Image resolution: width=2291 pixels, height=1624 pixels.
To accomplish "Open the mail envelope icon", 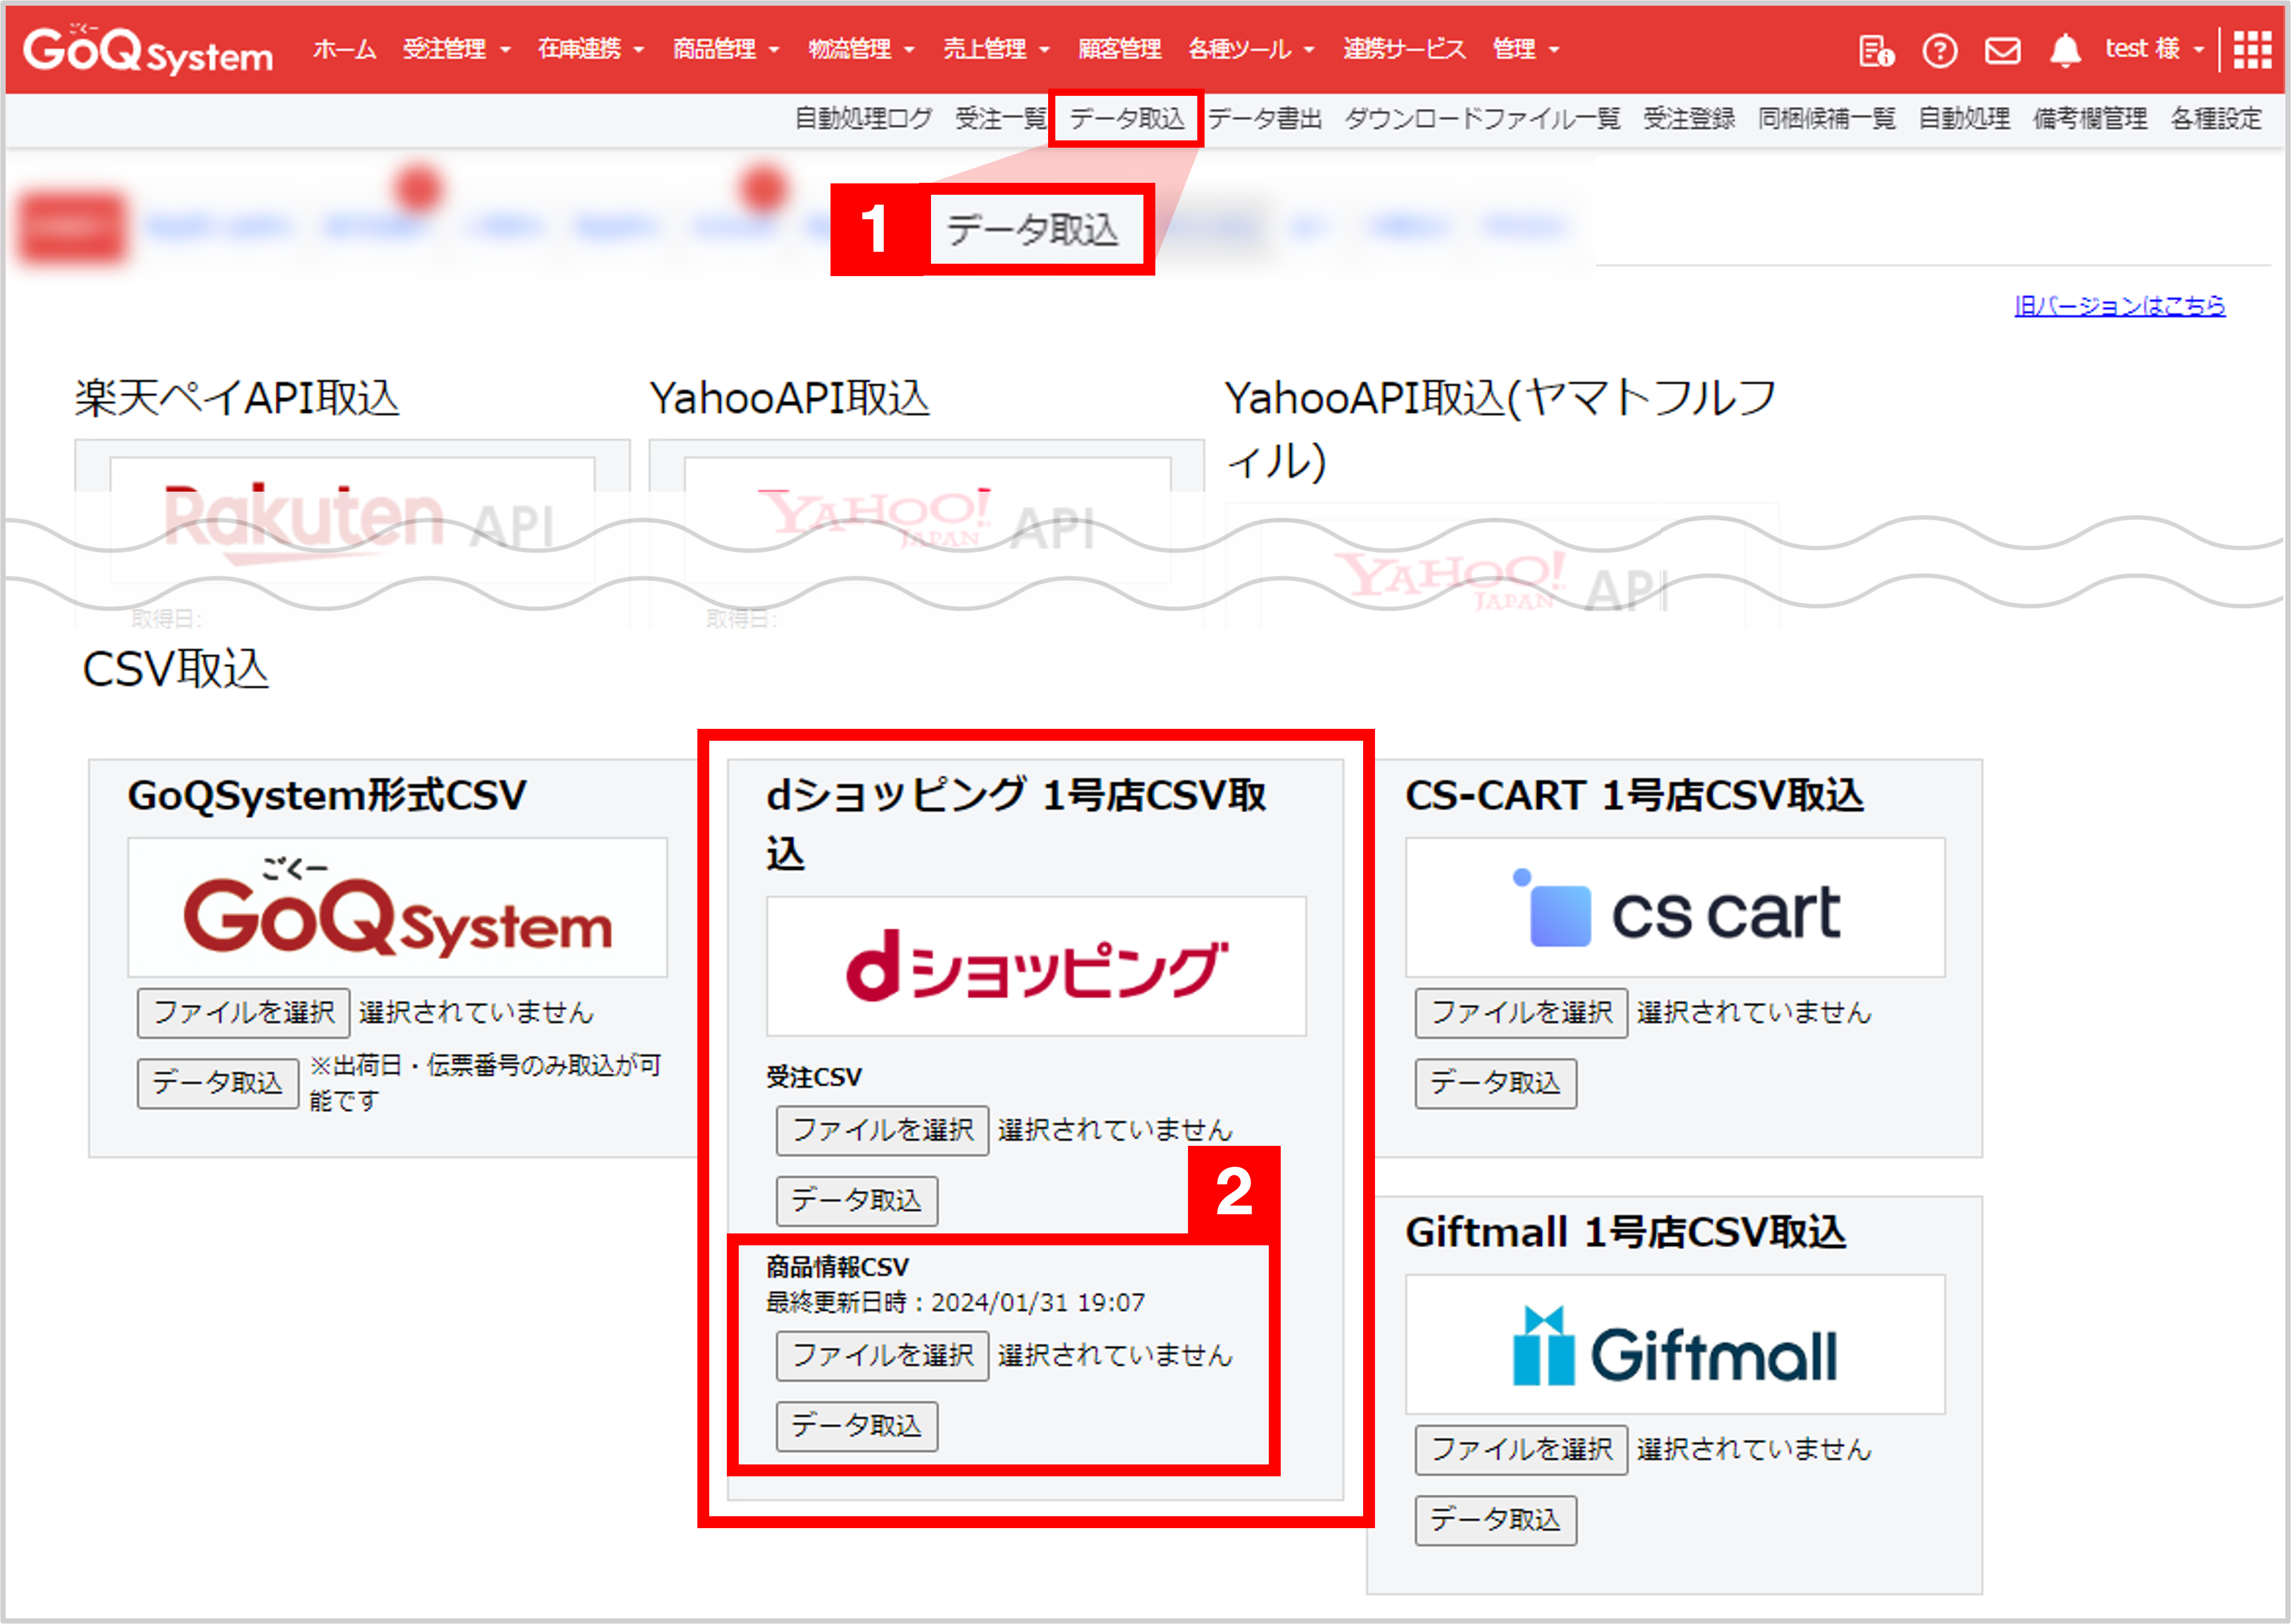I will (2002, 50).
